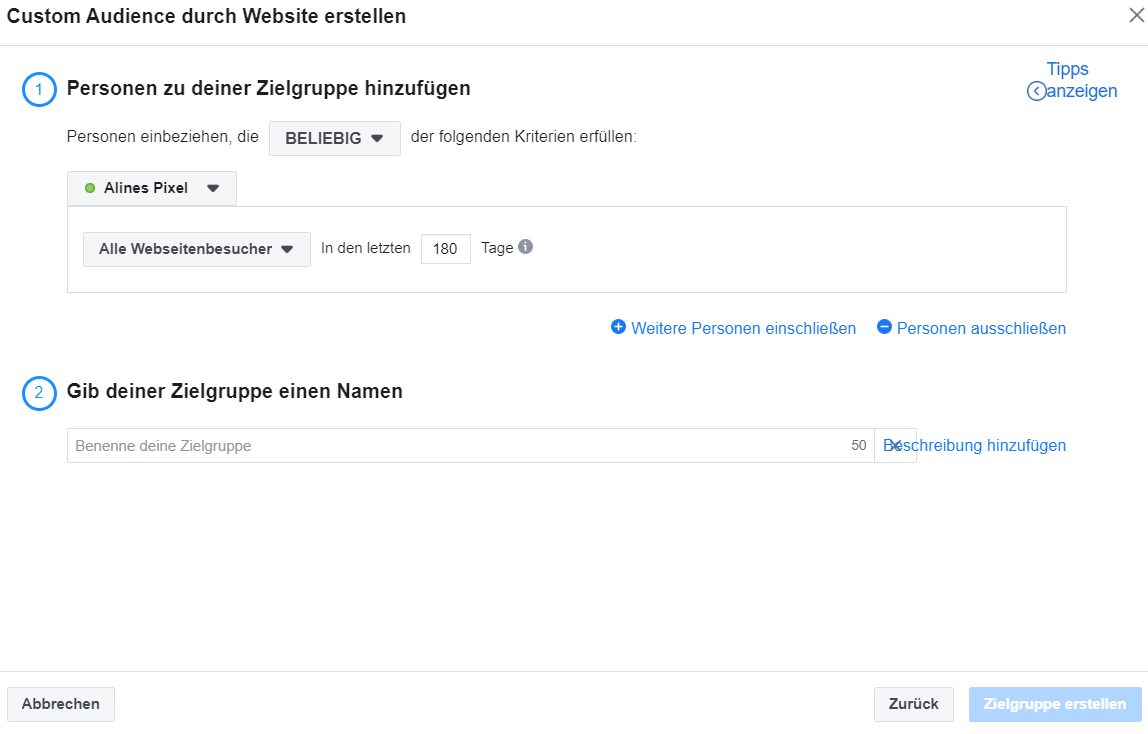Click the plus icon for including more people
The image size is (1148, 734).
(x=618, y=327)
